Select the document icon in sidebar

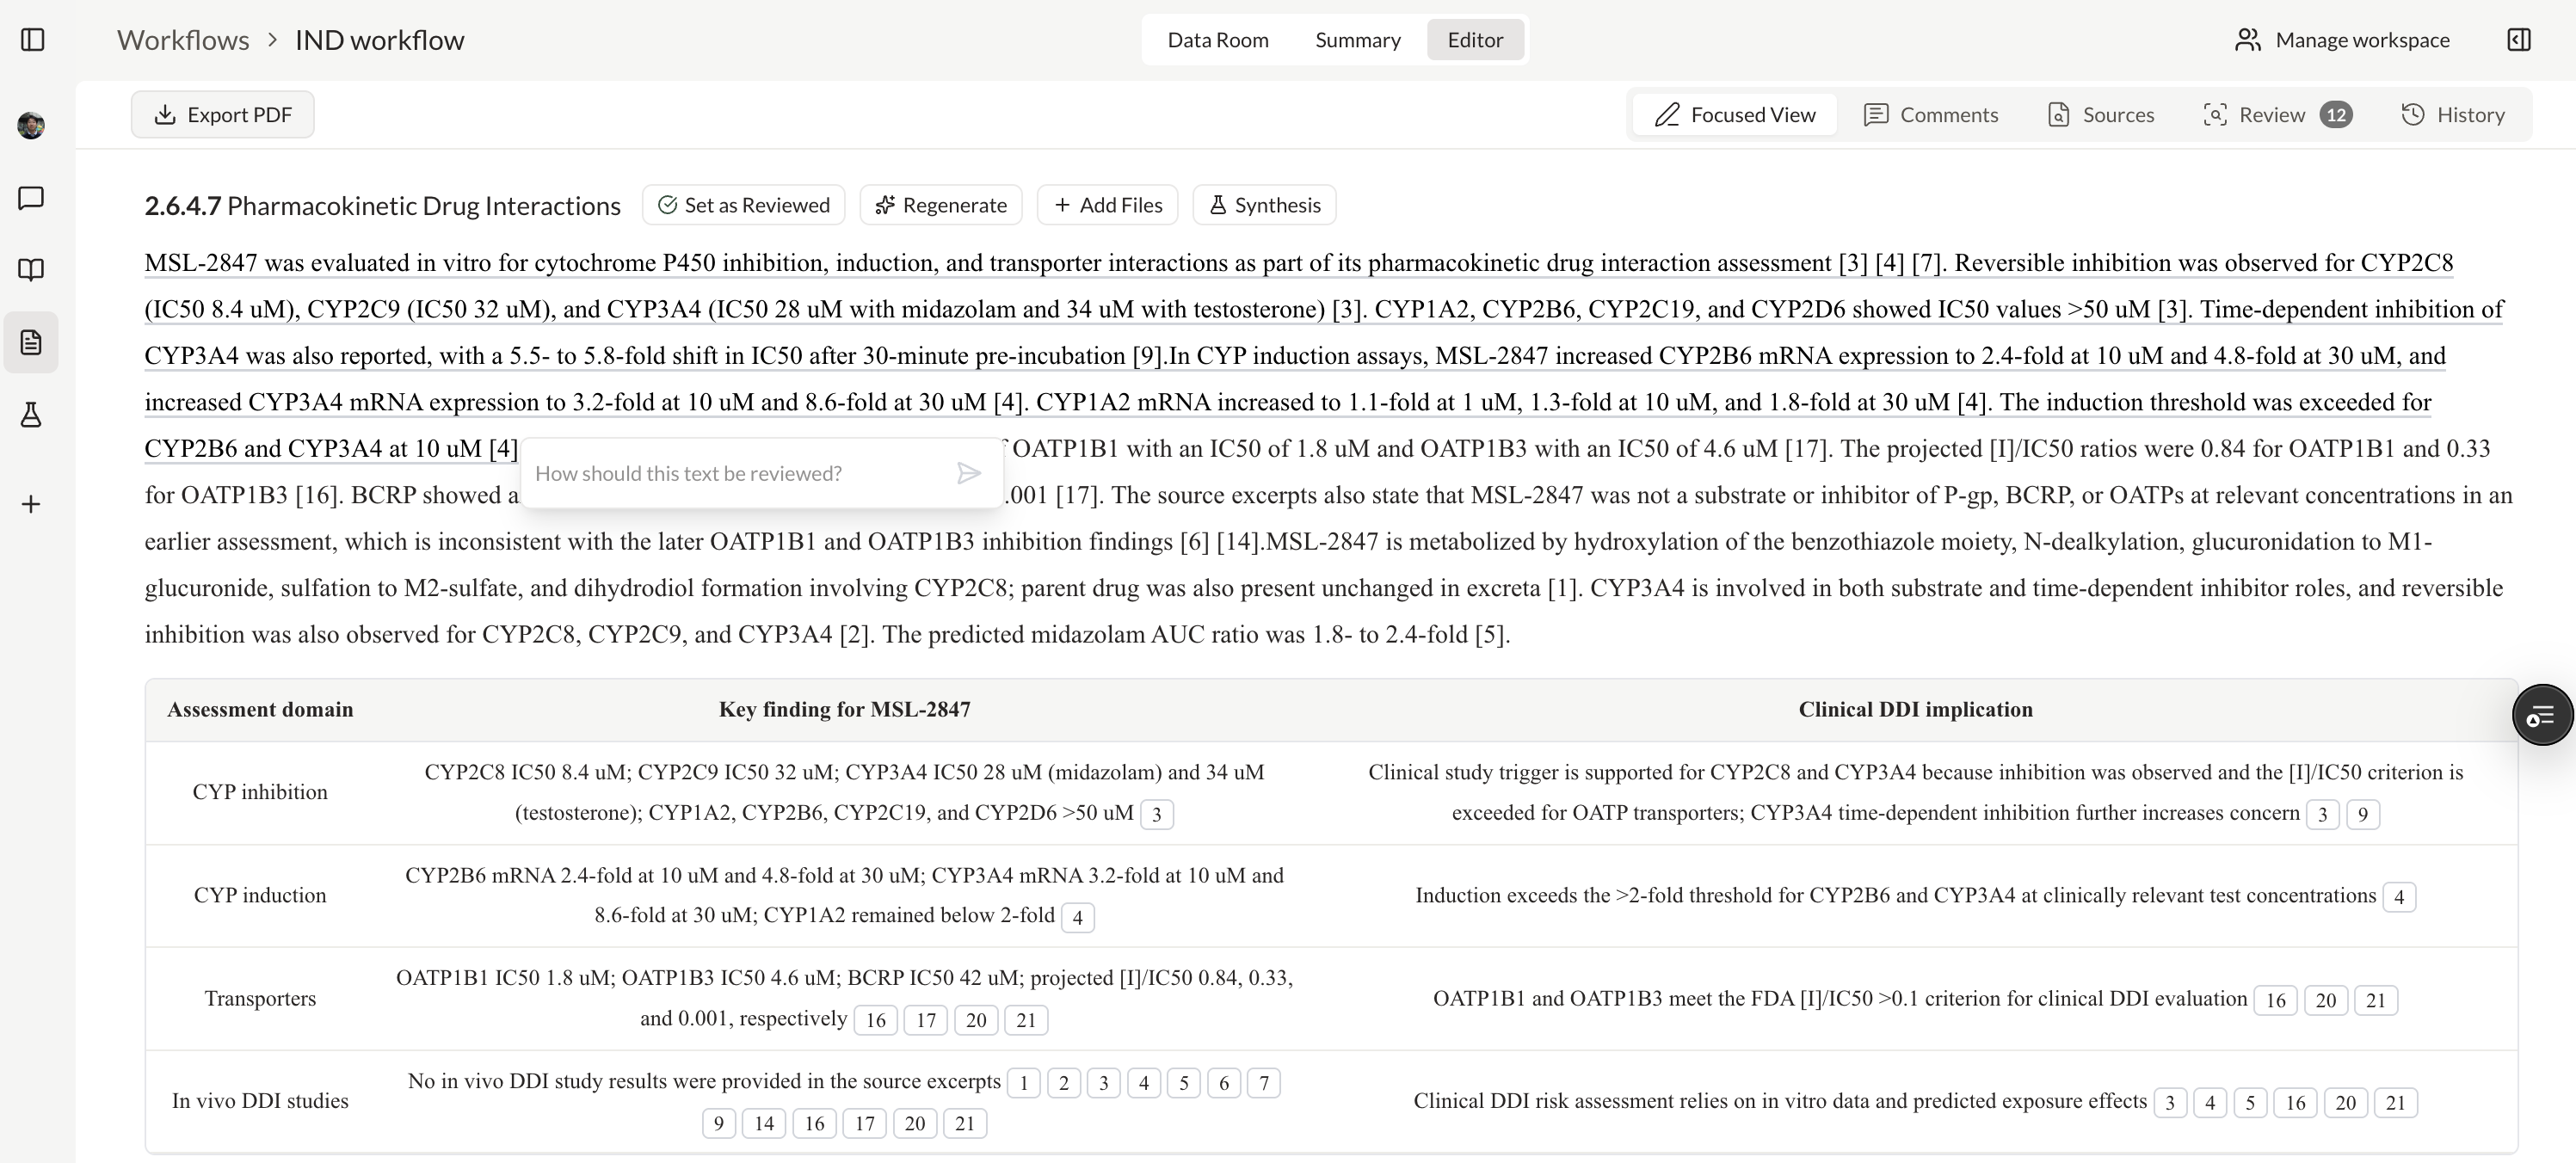pos(31,342)
